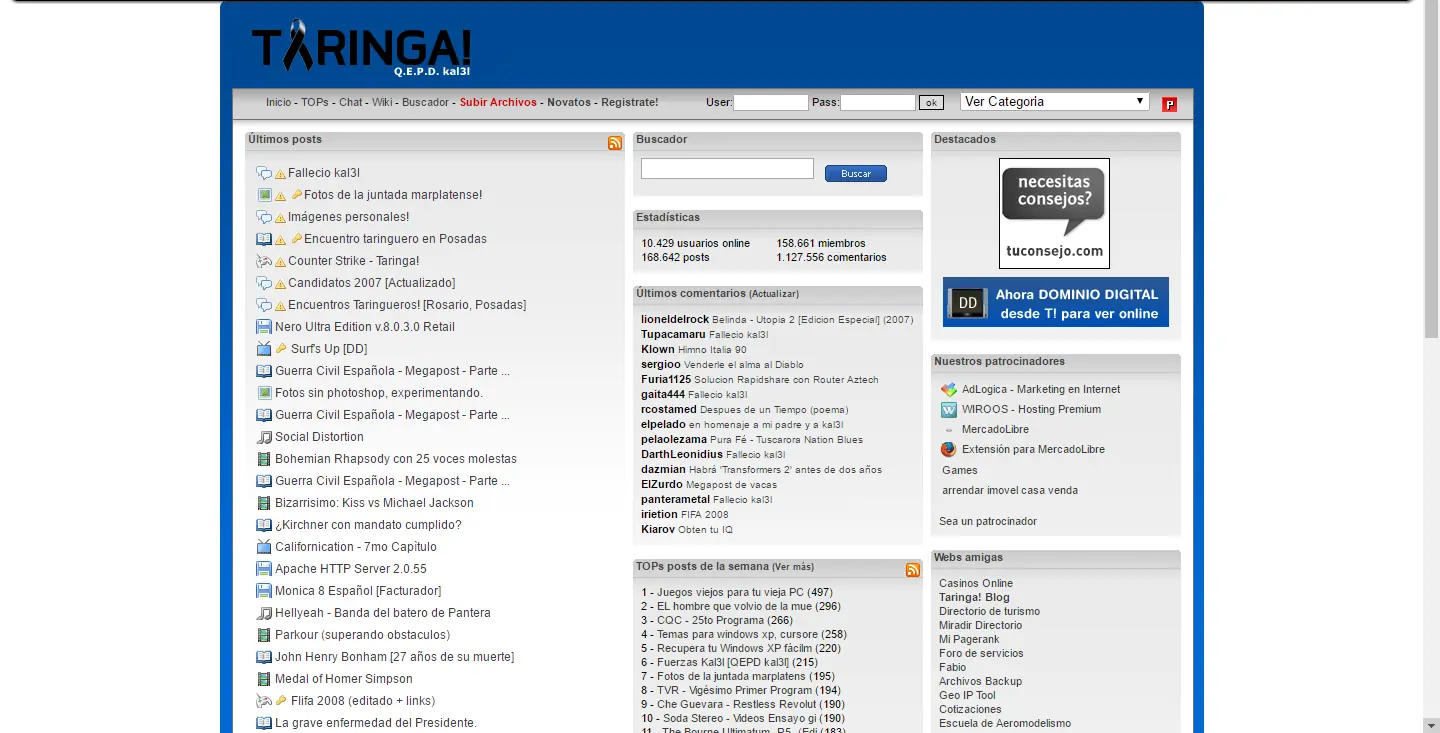Click the image icon beside Fotos de la juntada marplatense
Viewport: 1440px width, 733px height.
click(x=264, y=195)
